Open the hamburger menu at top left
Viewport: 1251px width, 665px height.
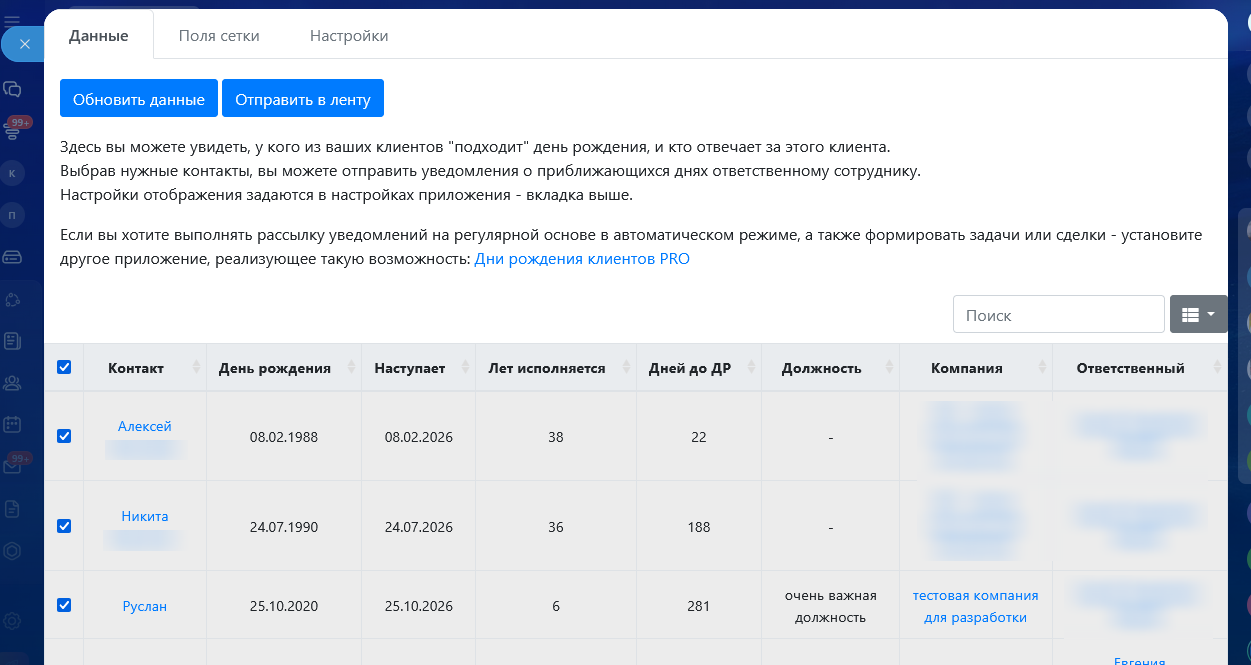(x=12, y=20)
